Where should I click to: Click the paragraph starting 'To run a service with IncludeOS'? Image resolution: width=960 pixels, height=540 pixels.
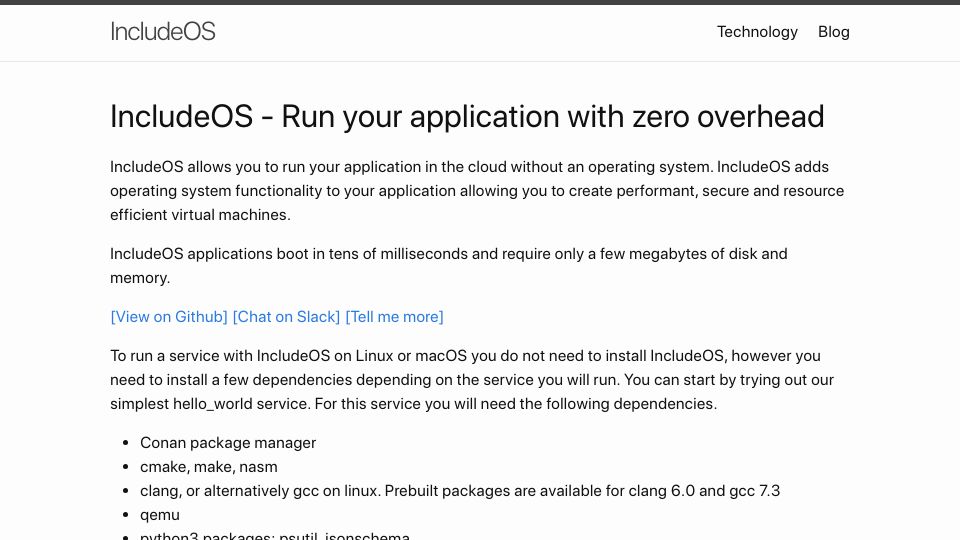[x=472, y=380]
